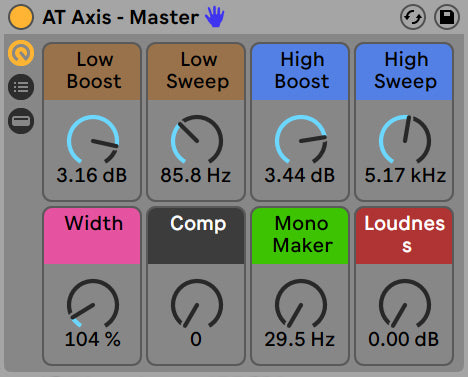
Task: Click the blue hand remote-control icon
Action: pos(214,17)
